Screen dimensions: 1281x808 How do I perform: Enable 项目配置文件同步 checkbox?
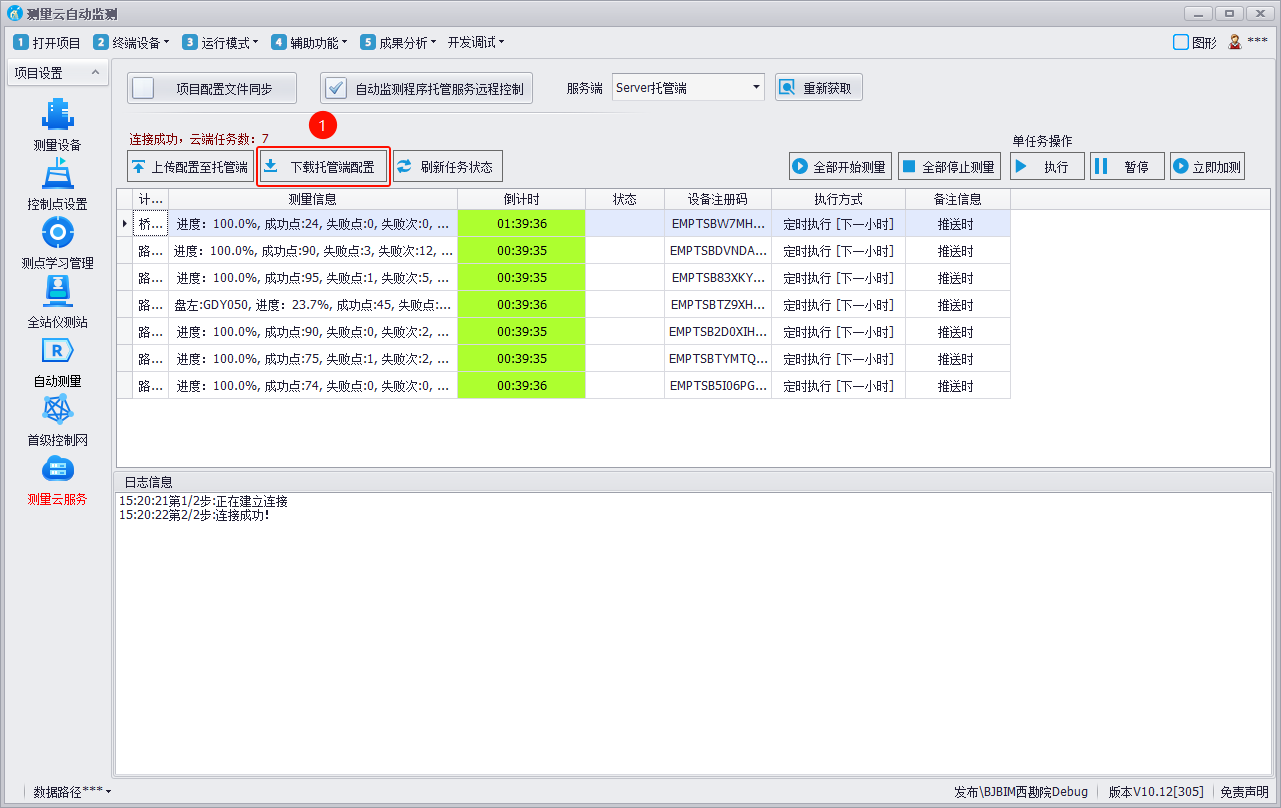144,88
